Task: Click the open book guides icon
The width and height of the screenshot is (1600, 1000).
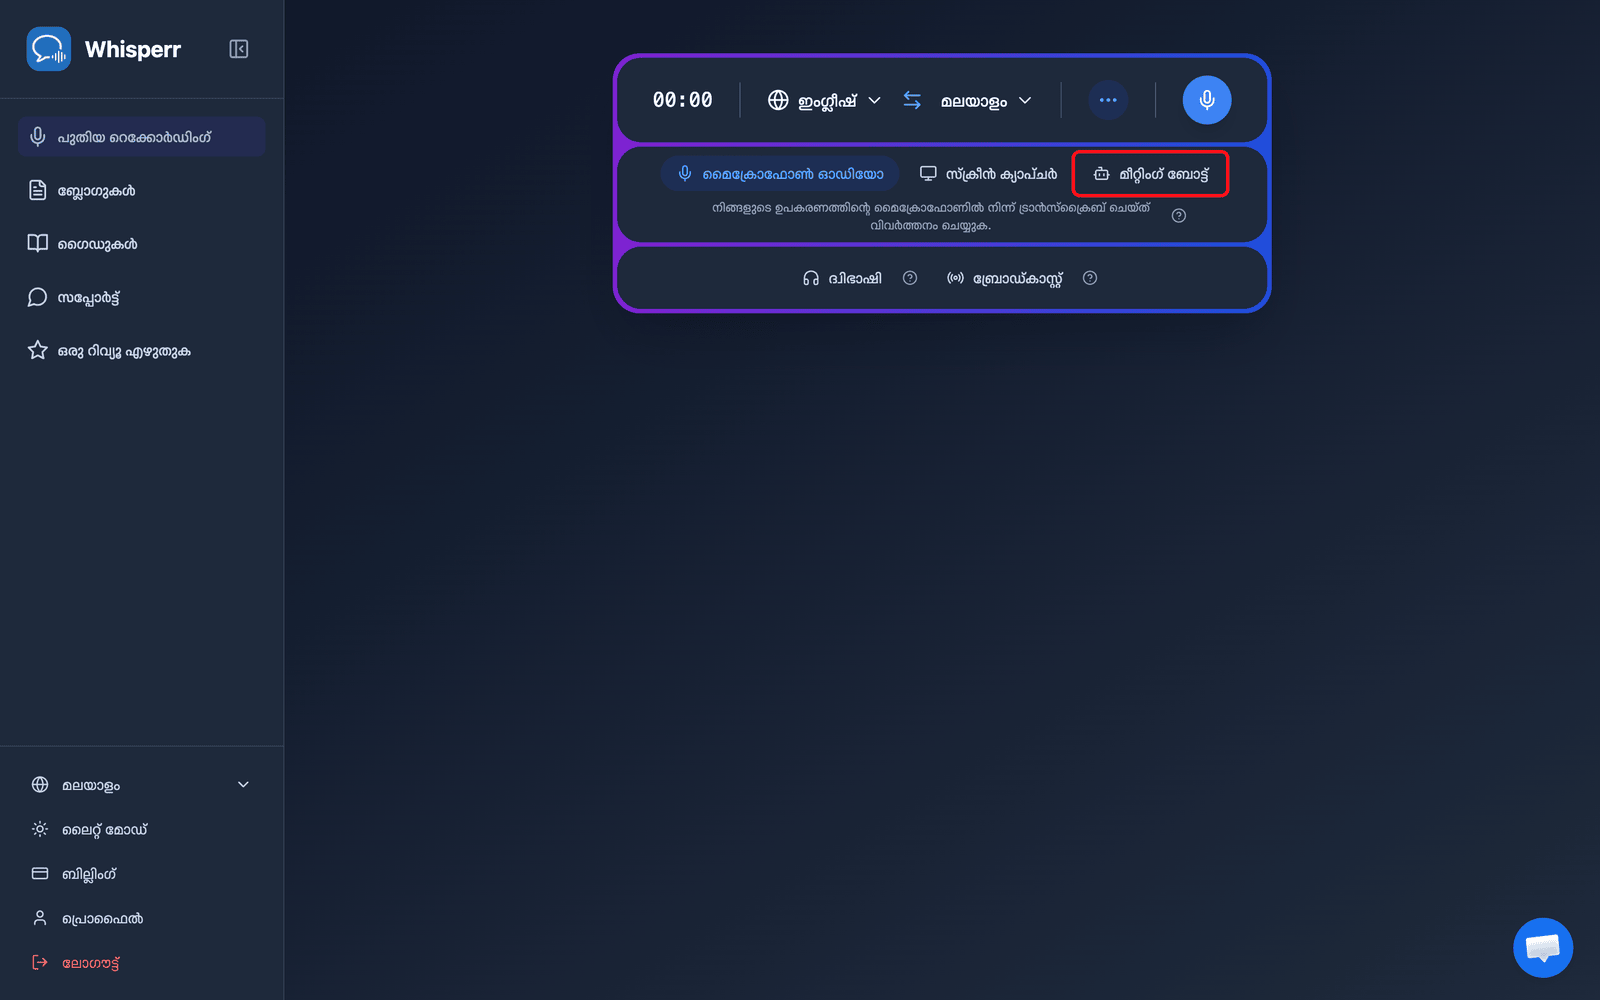Action: pyautogui.click(x=38, y=243)
